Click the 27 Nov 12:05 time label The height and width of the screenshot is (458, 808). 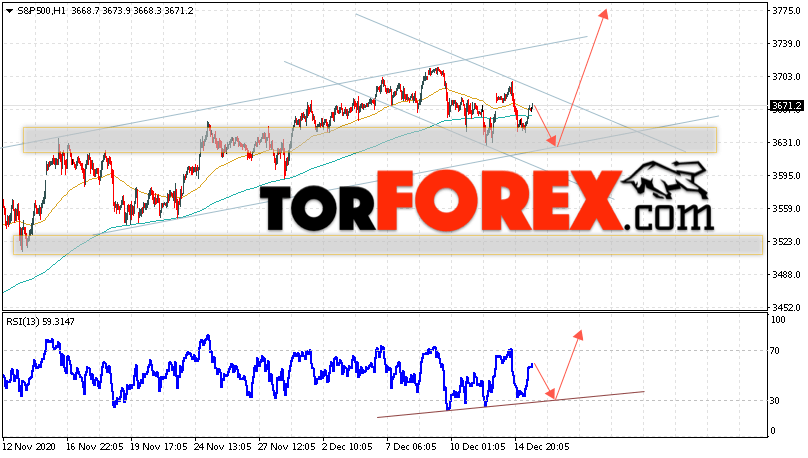coord(287,447)
